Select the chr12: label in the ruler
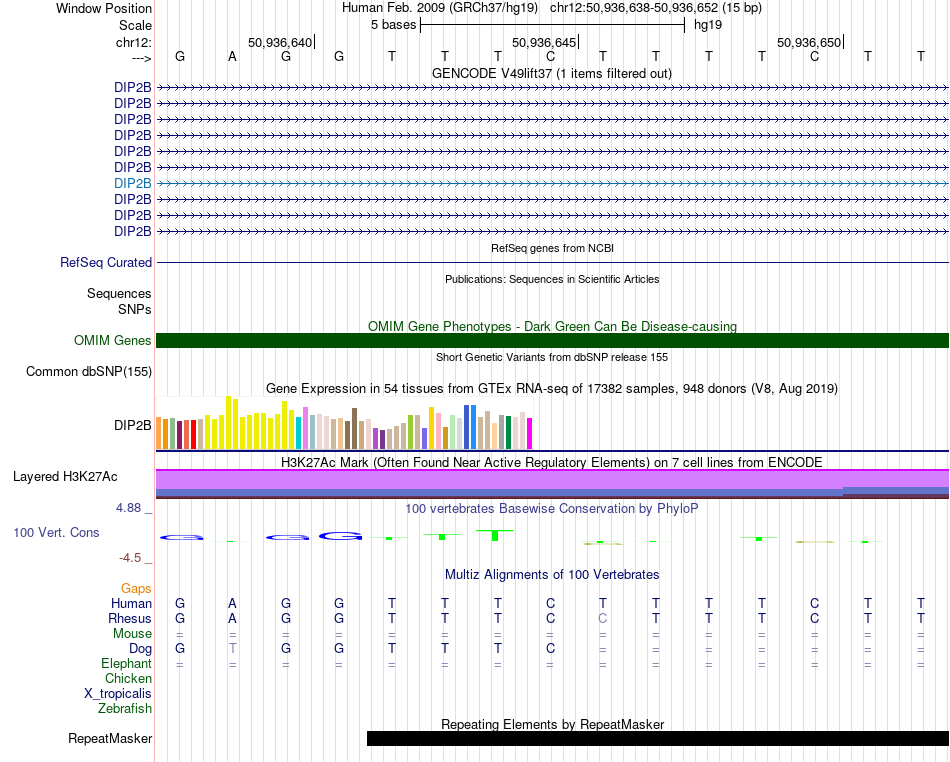The width and height of the screenshot is (950, 762). 133,42
